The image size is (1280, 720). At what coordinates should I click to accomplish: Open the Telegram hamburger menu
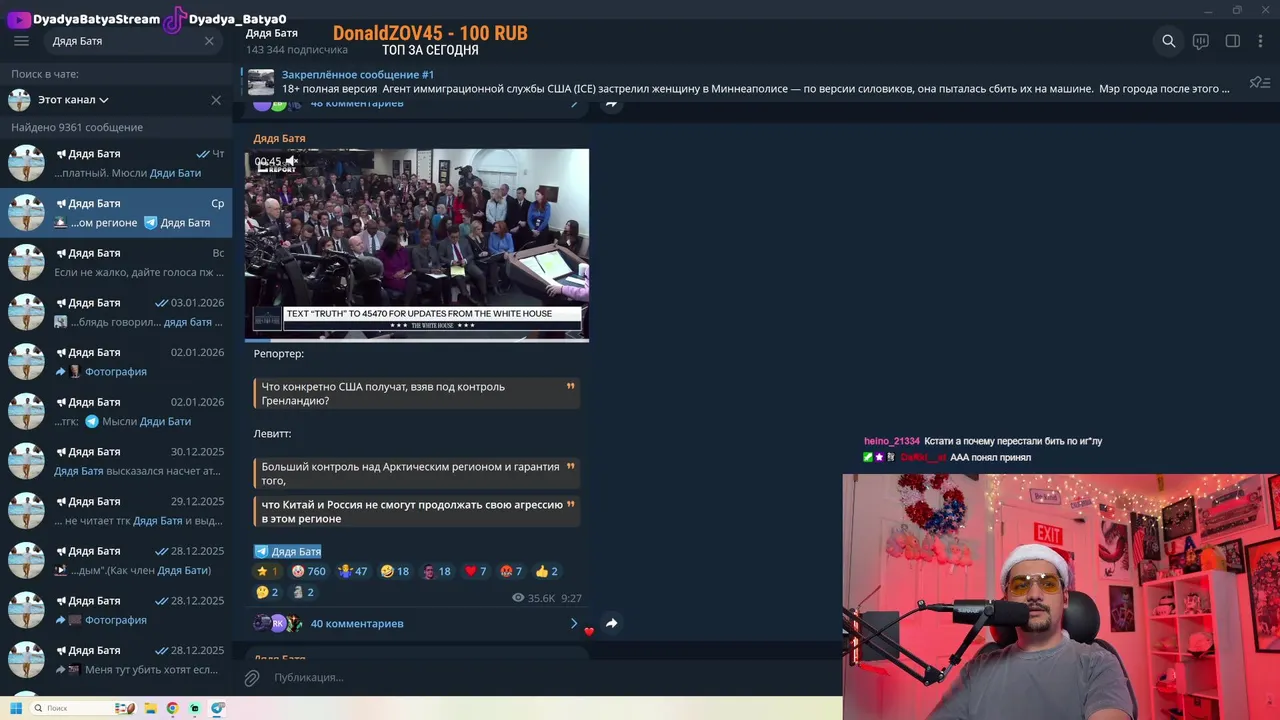[x=21, y=41]
